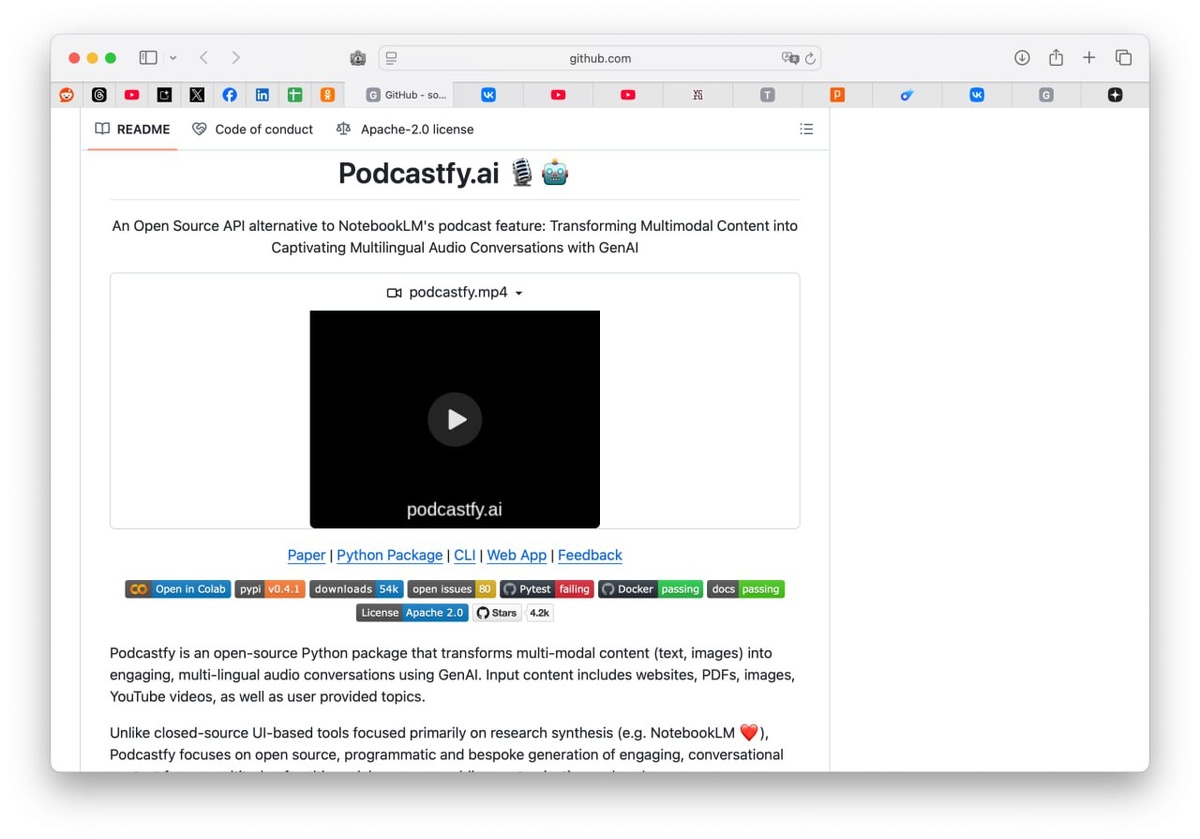Toggle the Safari sidebar
Image resolution: width=1200 pixels, height=839 pixels.
[148, 58]
